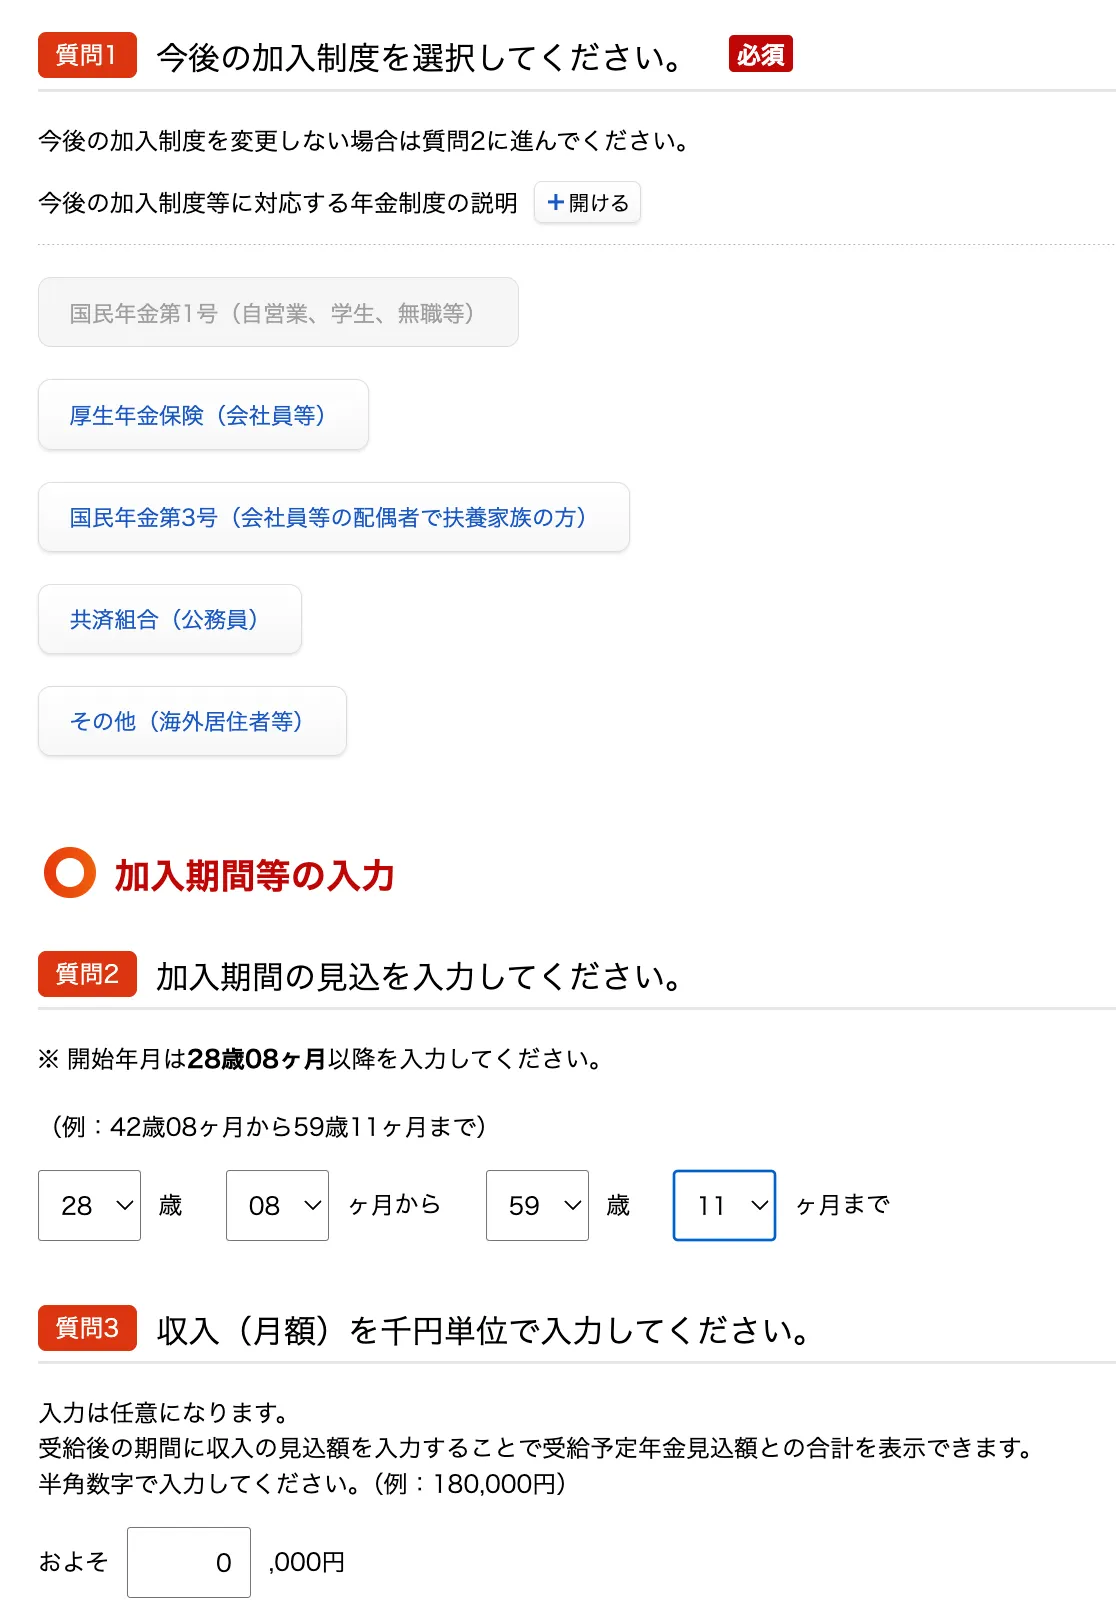Click the monthly income input field showing 0
Image resolution: width=1116 pixels, height=1610 pixels.
click(188, 1562)
